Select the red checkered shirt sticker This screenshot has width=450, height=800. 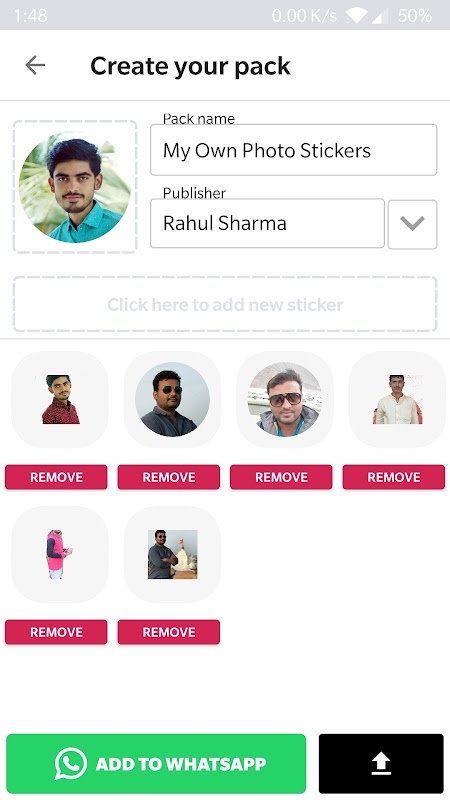pos(60,399)
